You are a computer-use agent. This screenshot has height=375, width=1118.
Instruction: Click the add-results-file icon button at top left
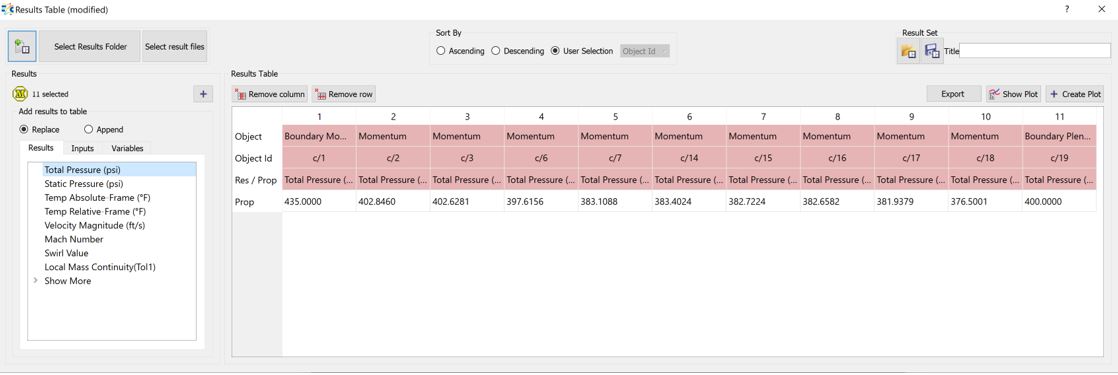(x=22, y=47)
